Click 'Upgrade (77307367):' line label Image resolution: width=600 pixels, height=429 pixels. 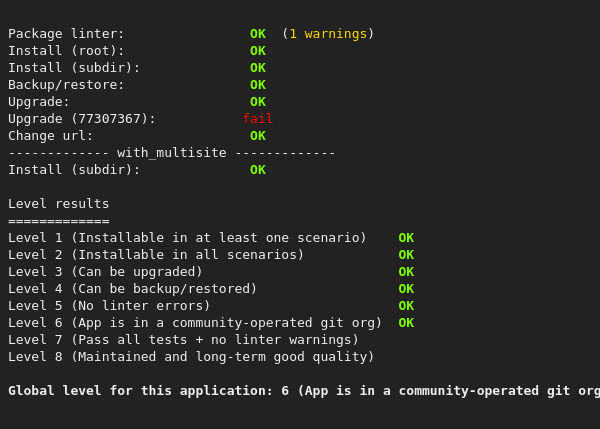[x=82, y=119]
